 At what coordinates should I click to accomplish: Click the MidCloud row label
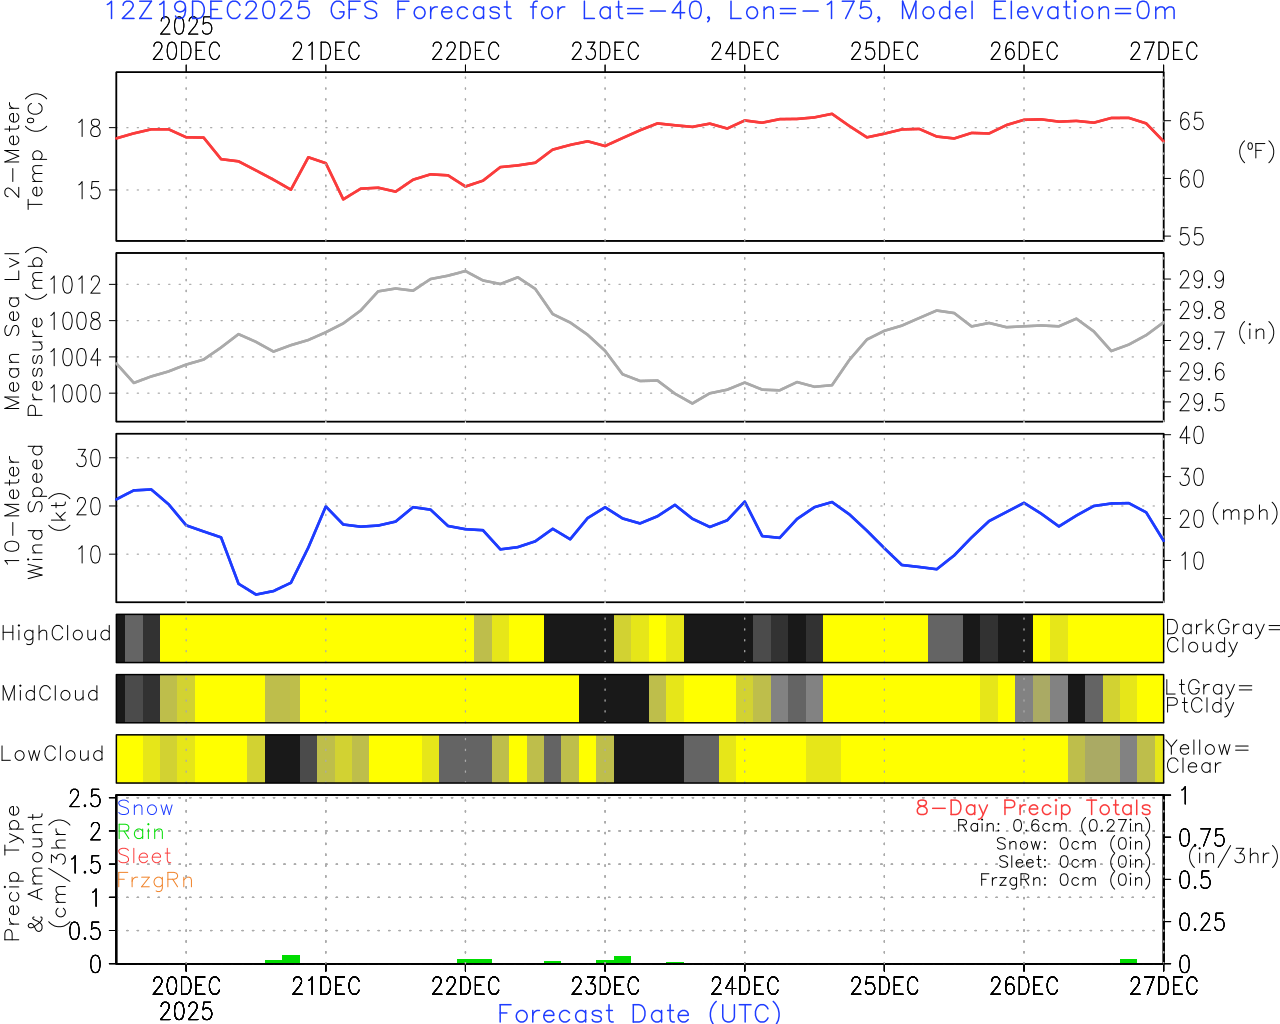click(x=50, y=694)
